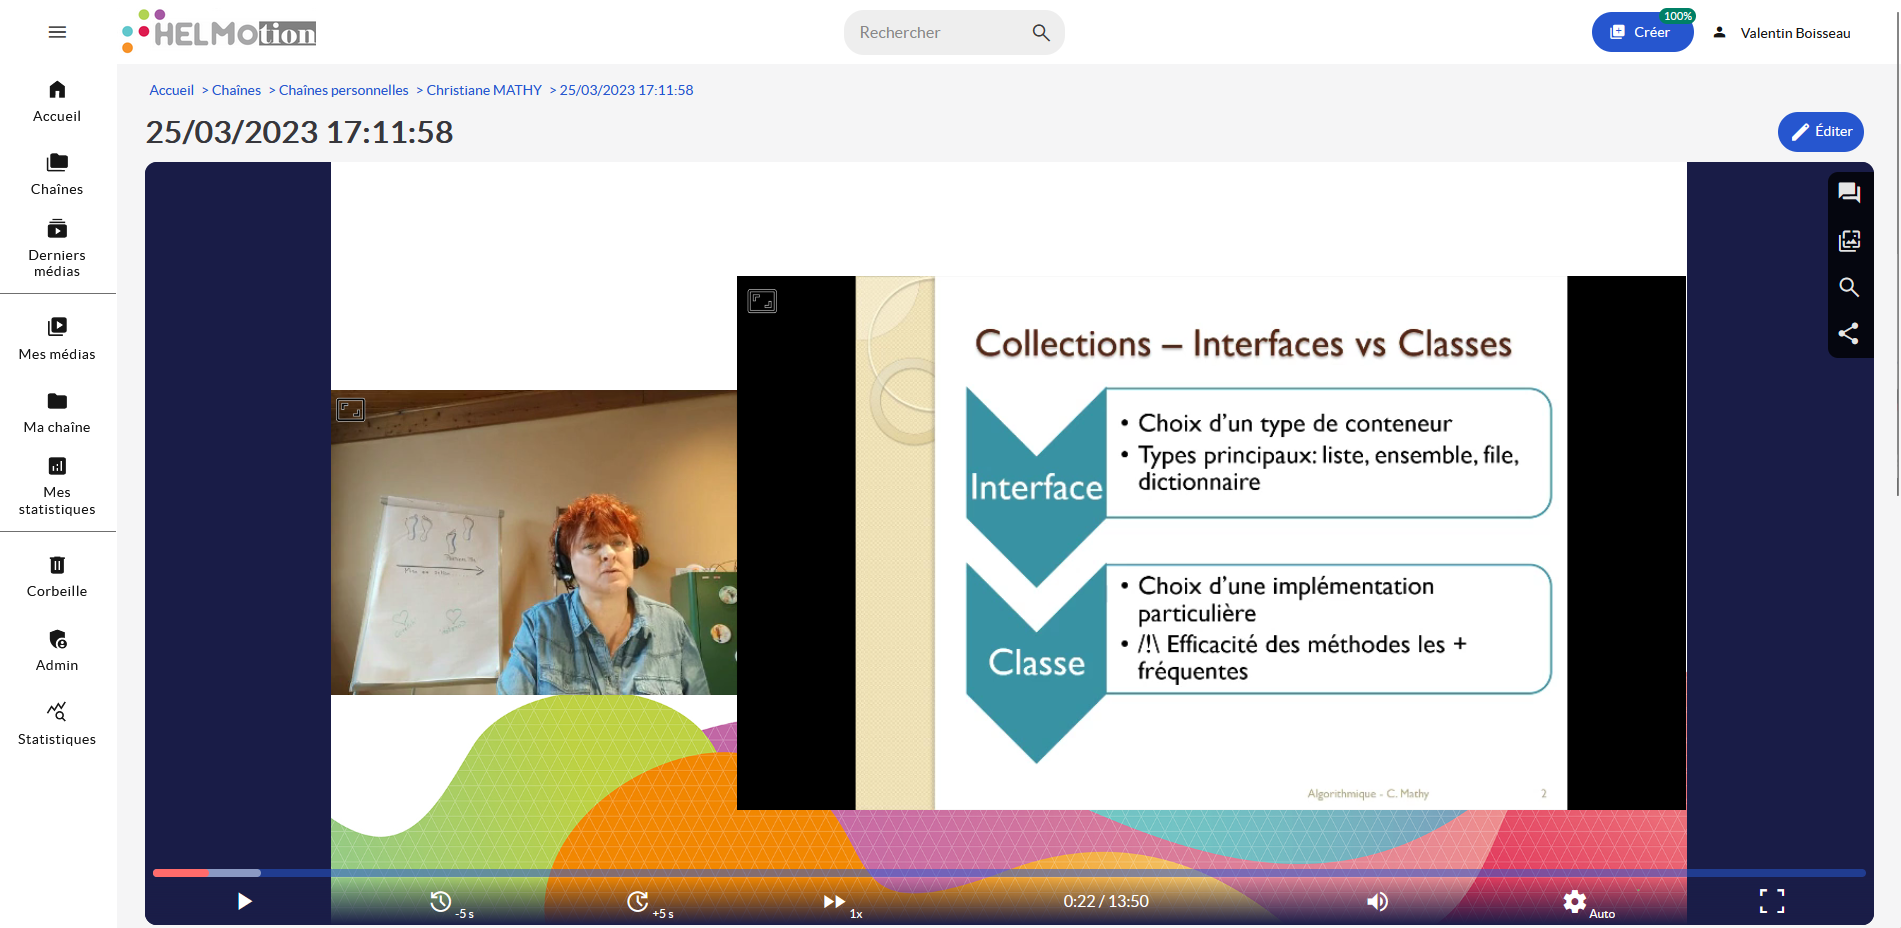Toggle fullscreen mode
1901x928 pixels.
pos(1772,901)
